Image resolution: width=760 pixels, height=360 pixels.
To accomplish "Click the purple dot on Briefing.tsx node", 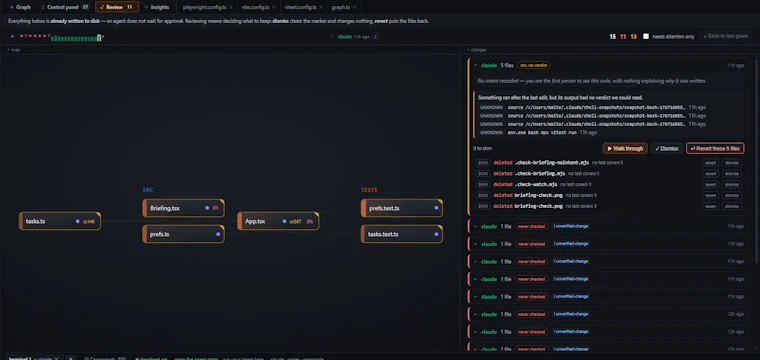I will tap(207, 208).
